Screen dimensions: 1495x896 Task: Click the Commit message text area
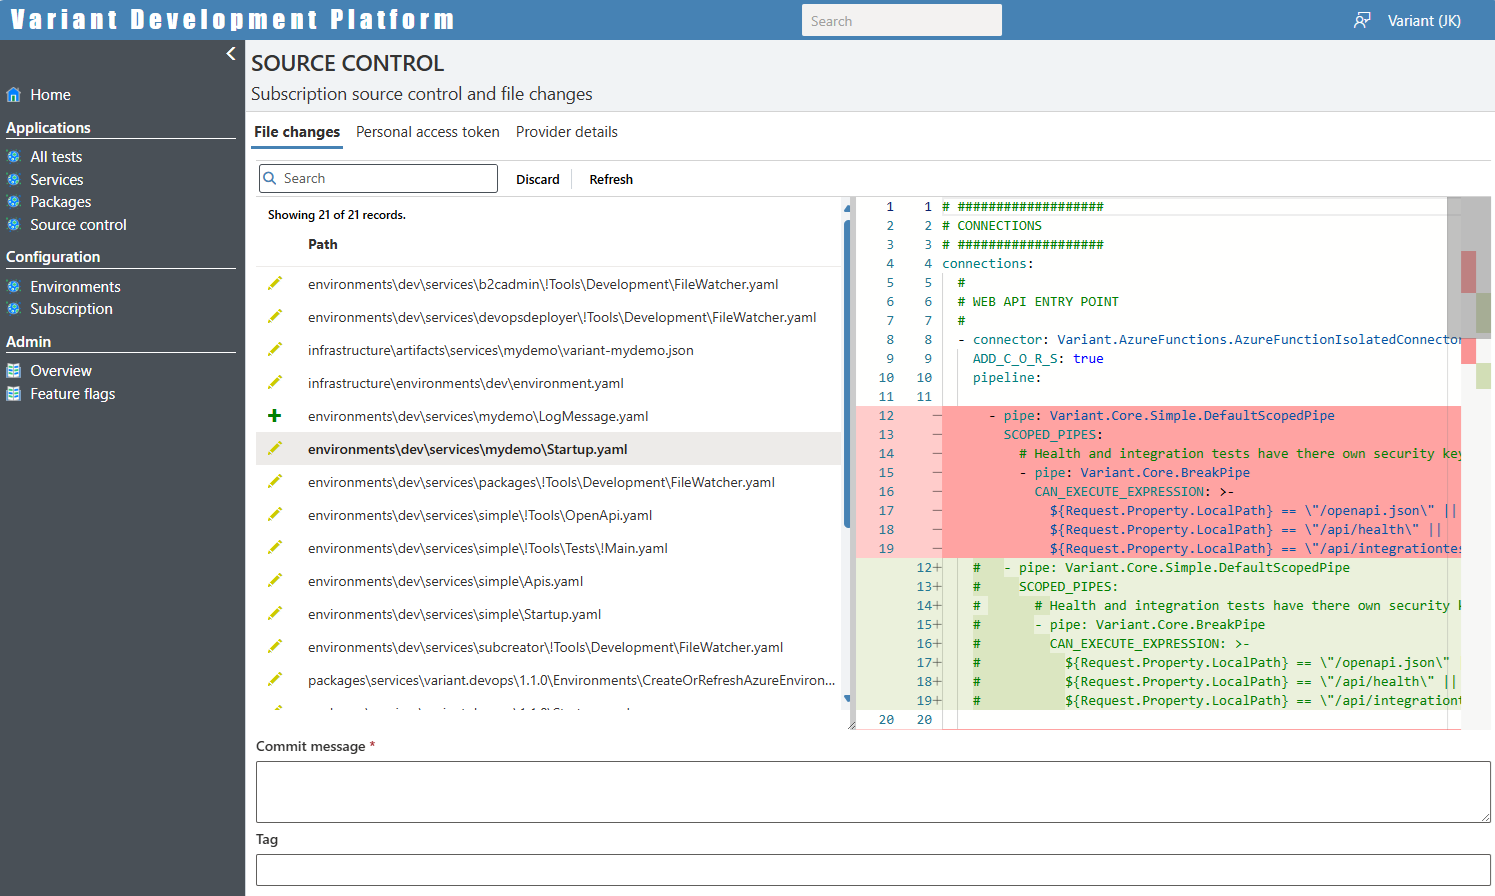click(872, 791)
